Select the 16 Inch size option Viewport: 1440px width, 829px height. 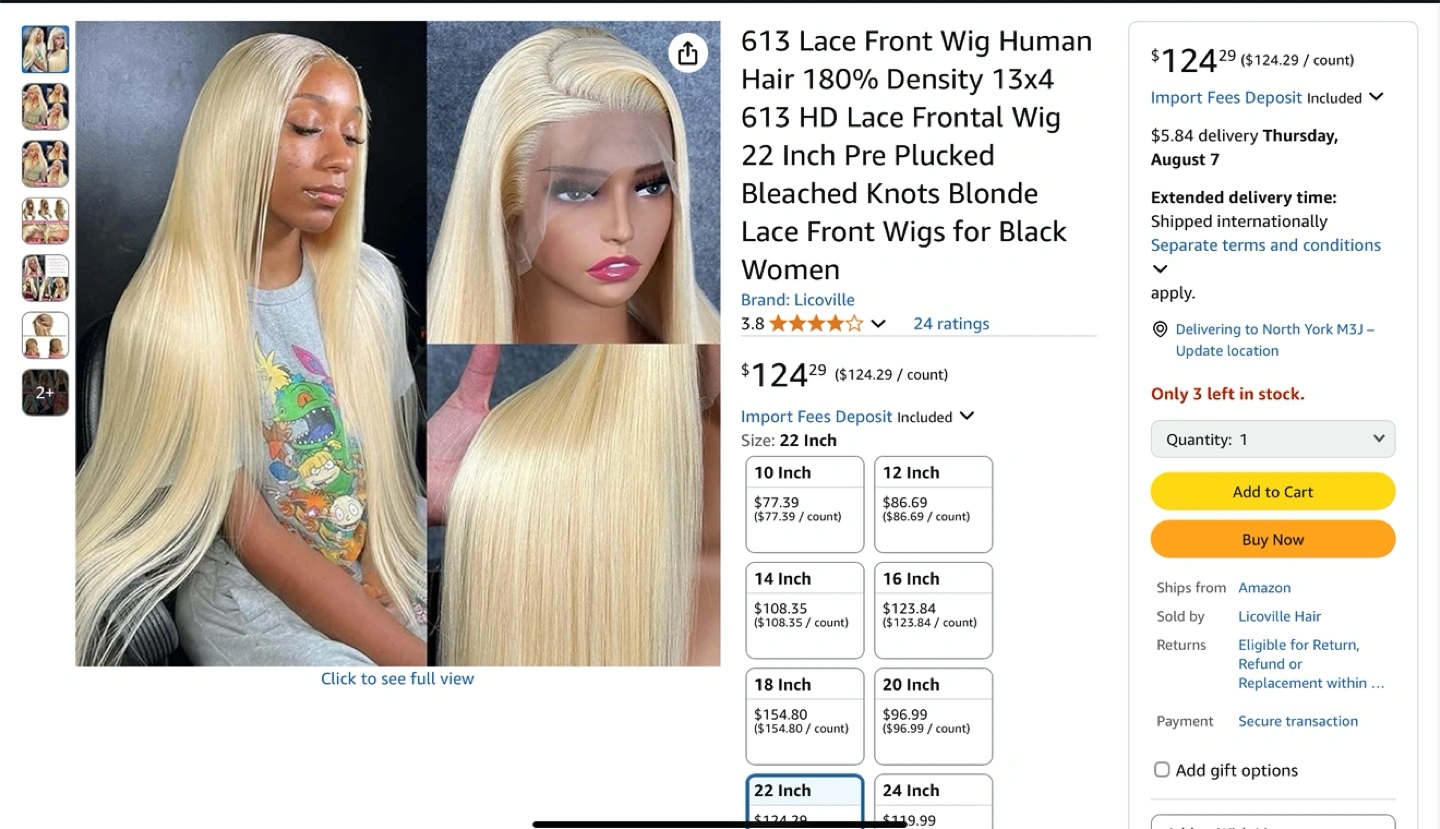coord(933,610)
